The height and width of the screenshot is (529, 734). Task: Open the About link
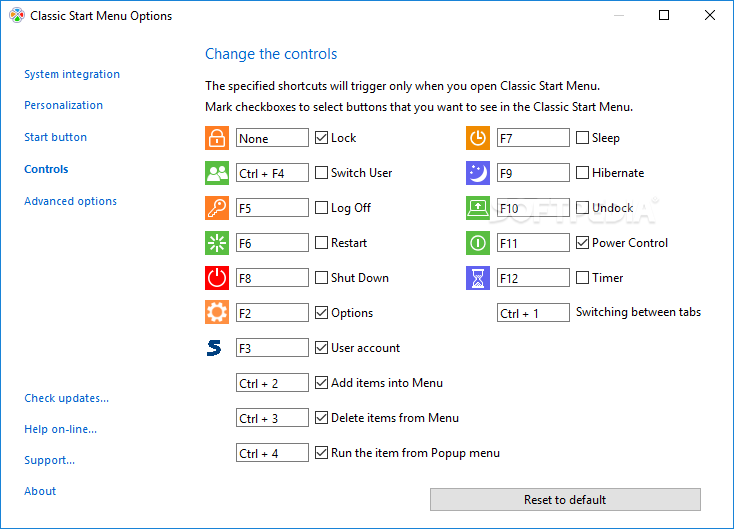40,491
